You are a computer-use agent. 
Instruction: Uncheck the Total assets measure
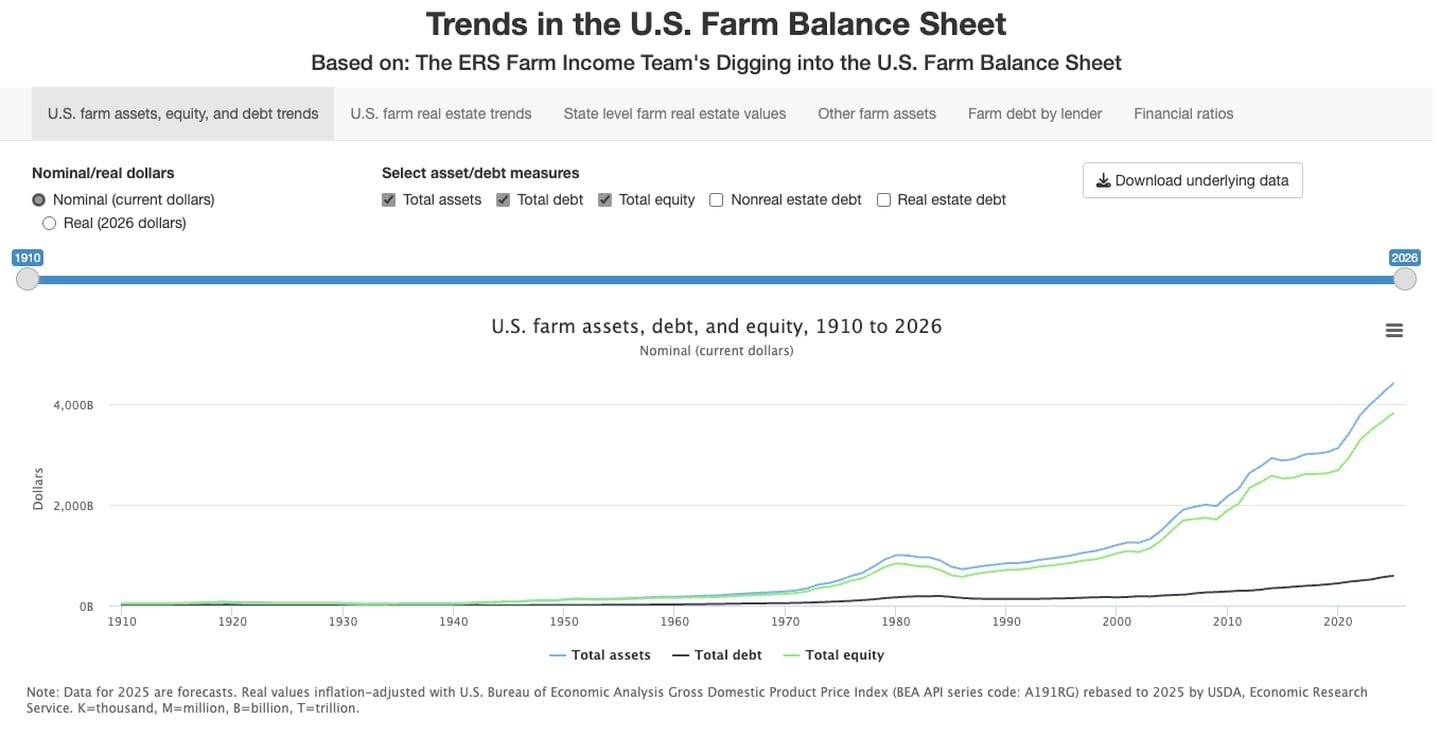coord(387,199)
